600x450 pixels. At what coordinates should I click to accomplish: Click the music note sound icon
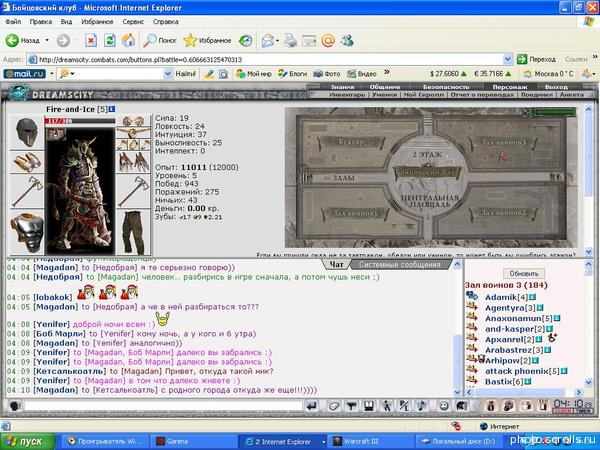click(x=422, y=406)
